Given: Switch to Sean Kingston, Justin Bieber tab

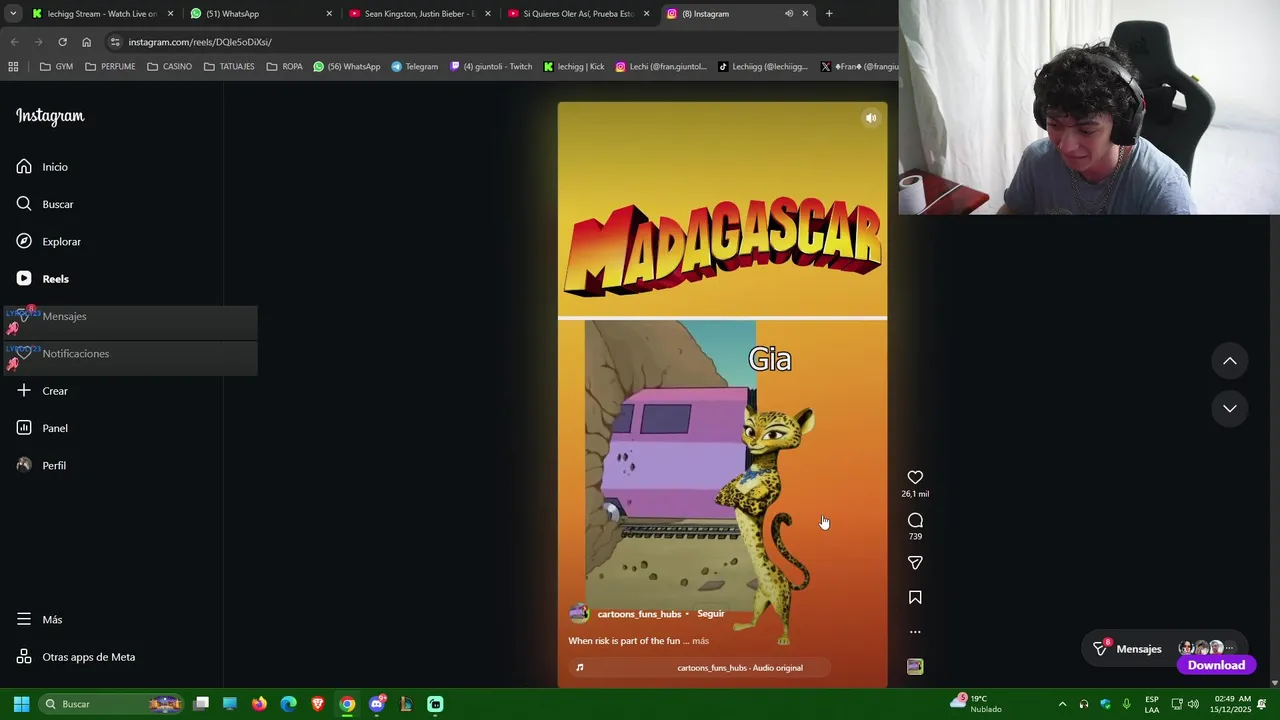Looking at the screenshot, I should click(418, 14).
